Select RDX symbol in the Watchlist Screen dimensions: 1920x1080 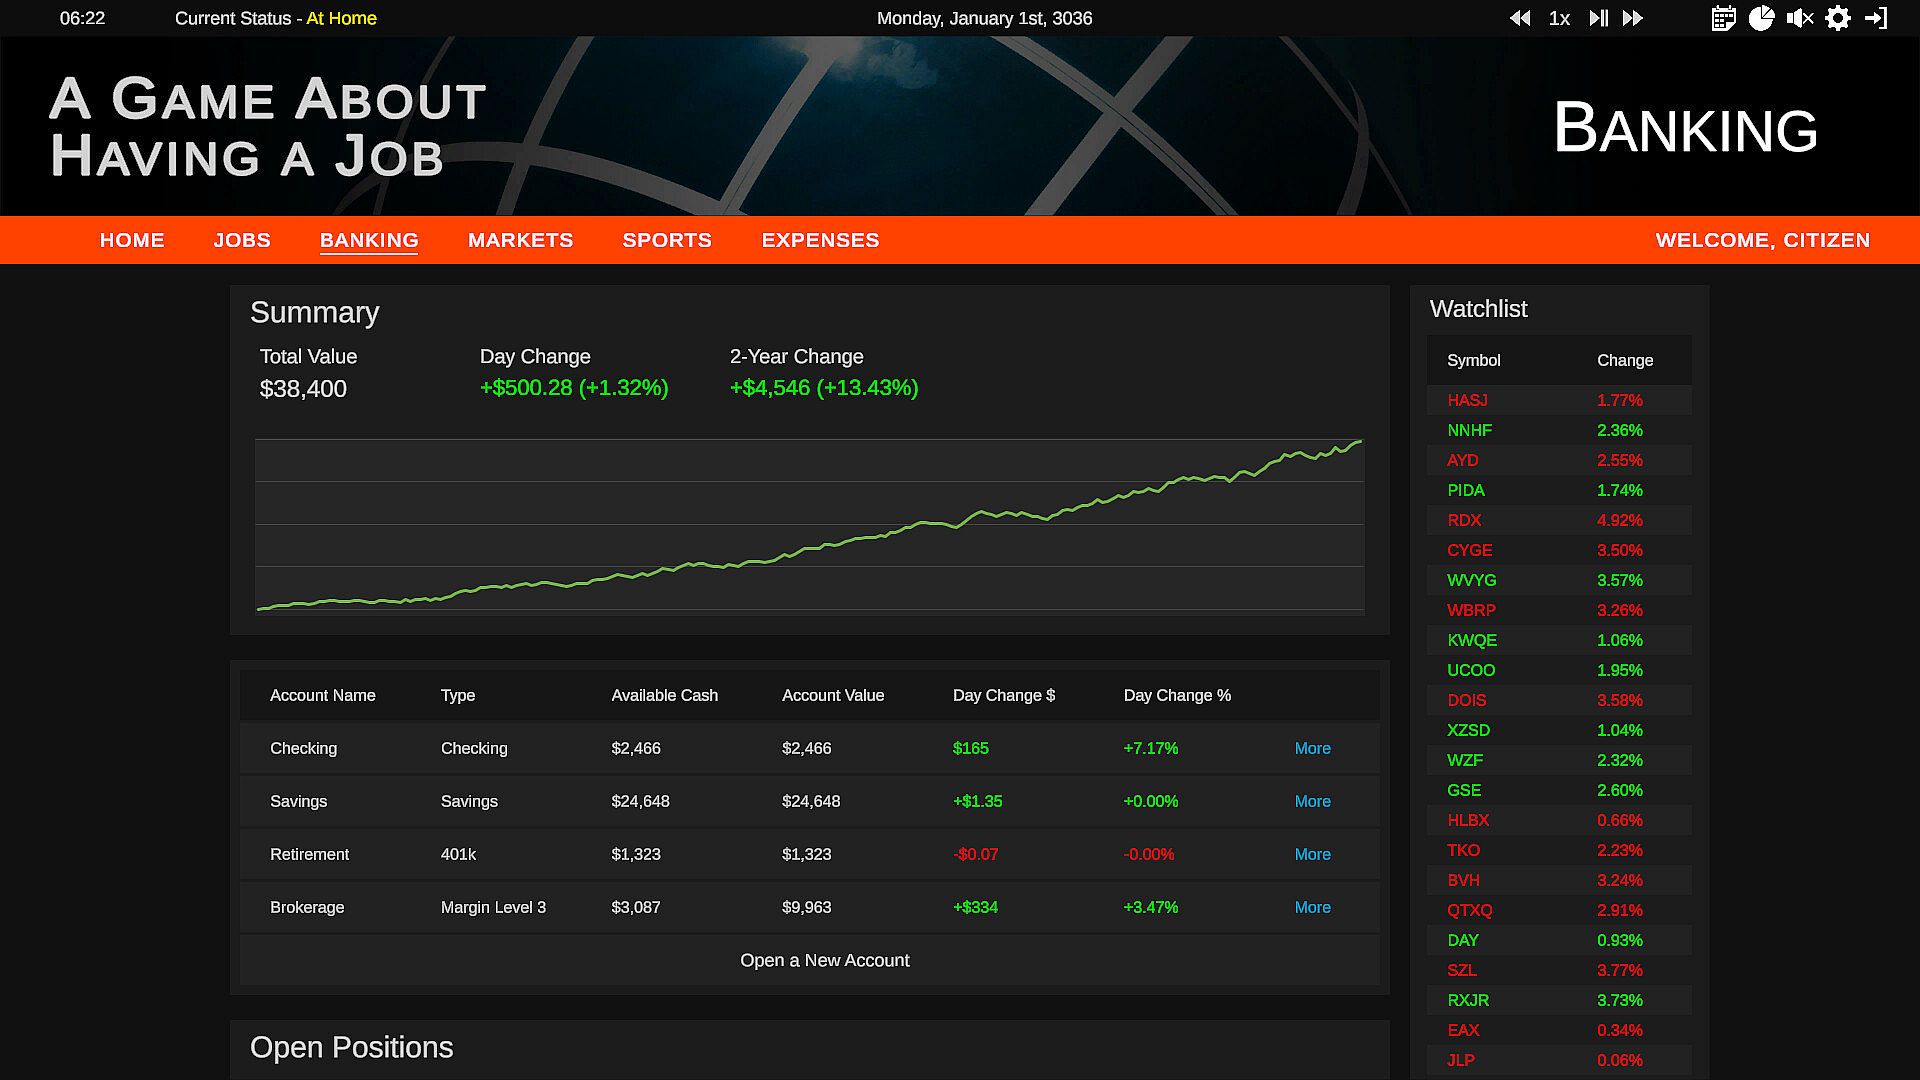[1464, 520]
